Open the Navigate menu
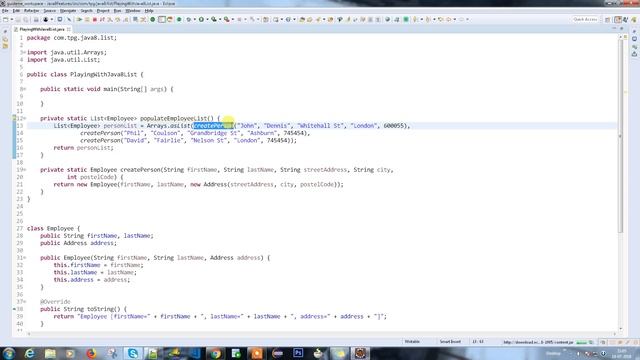Image resolution: width=640 pixels, height=360 pixels. point(68,11)
